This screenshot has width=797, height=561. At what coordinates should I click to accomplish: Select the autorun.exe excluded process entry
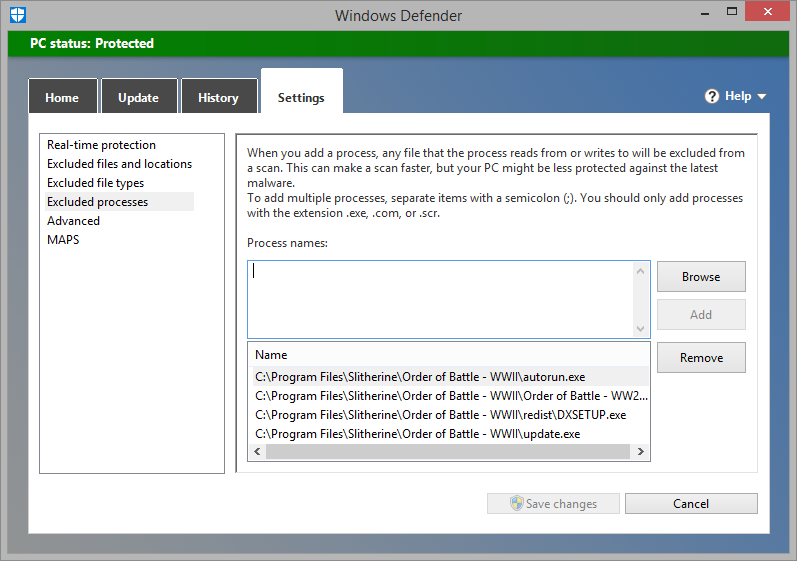[420, 377]
